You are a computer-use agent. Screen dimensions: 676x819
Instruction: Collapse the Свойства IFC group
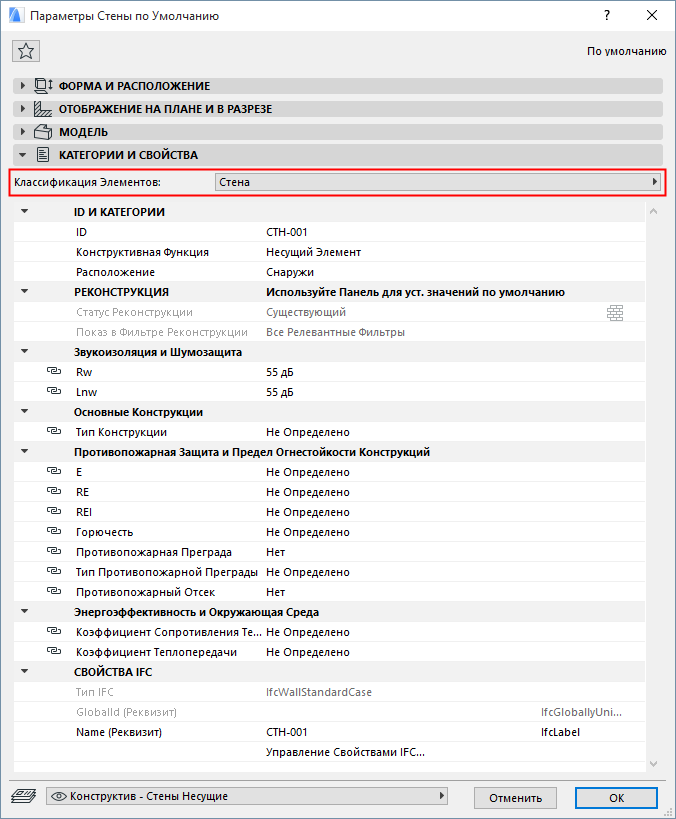tap(25, 672)
